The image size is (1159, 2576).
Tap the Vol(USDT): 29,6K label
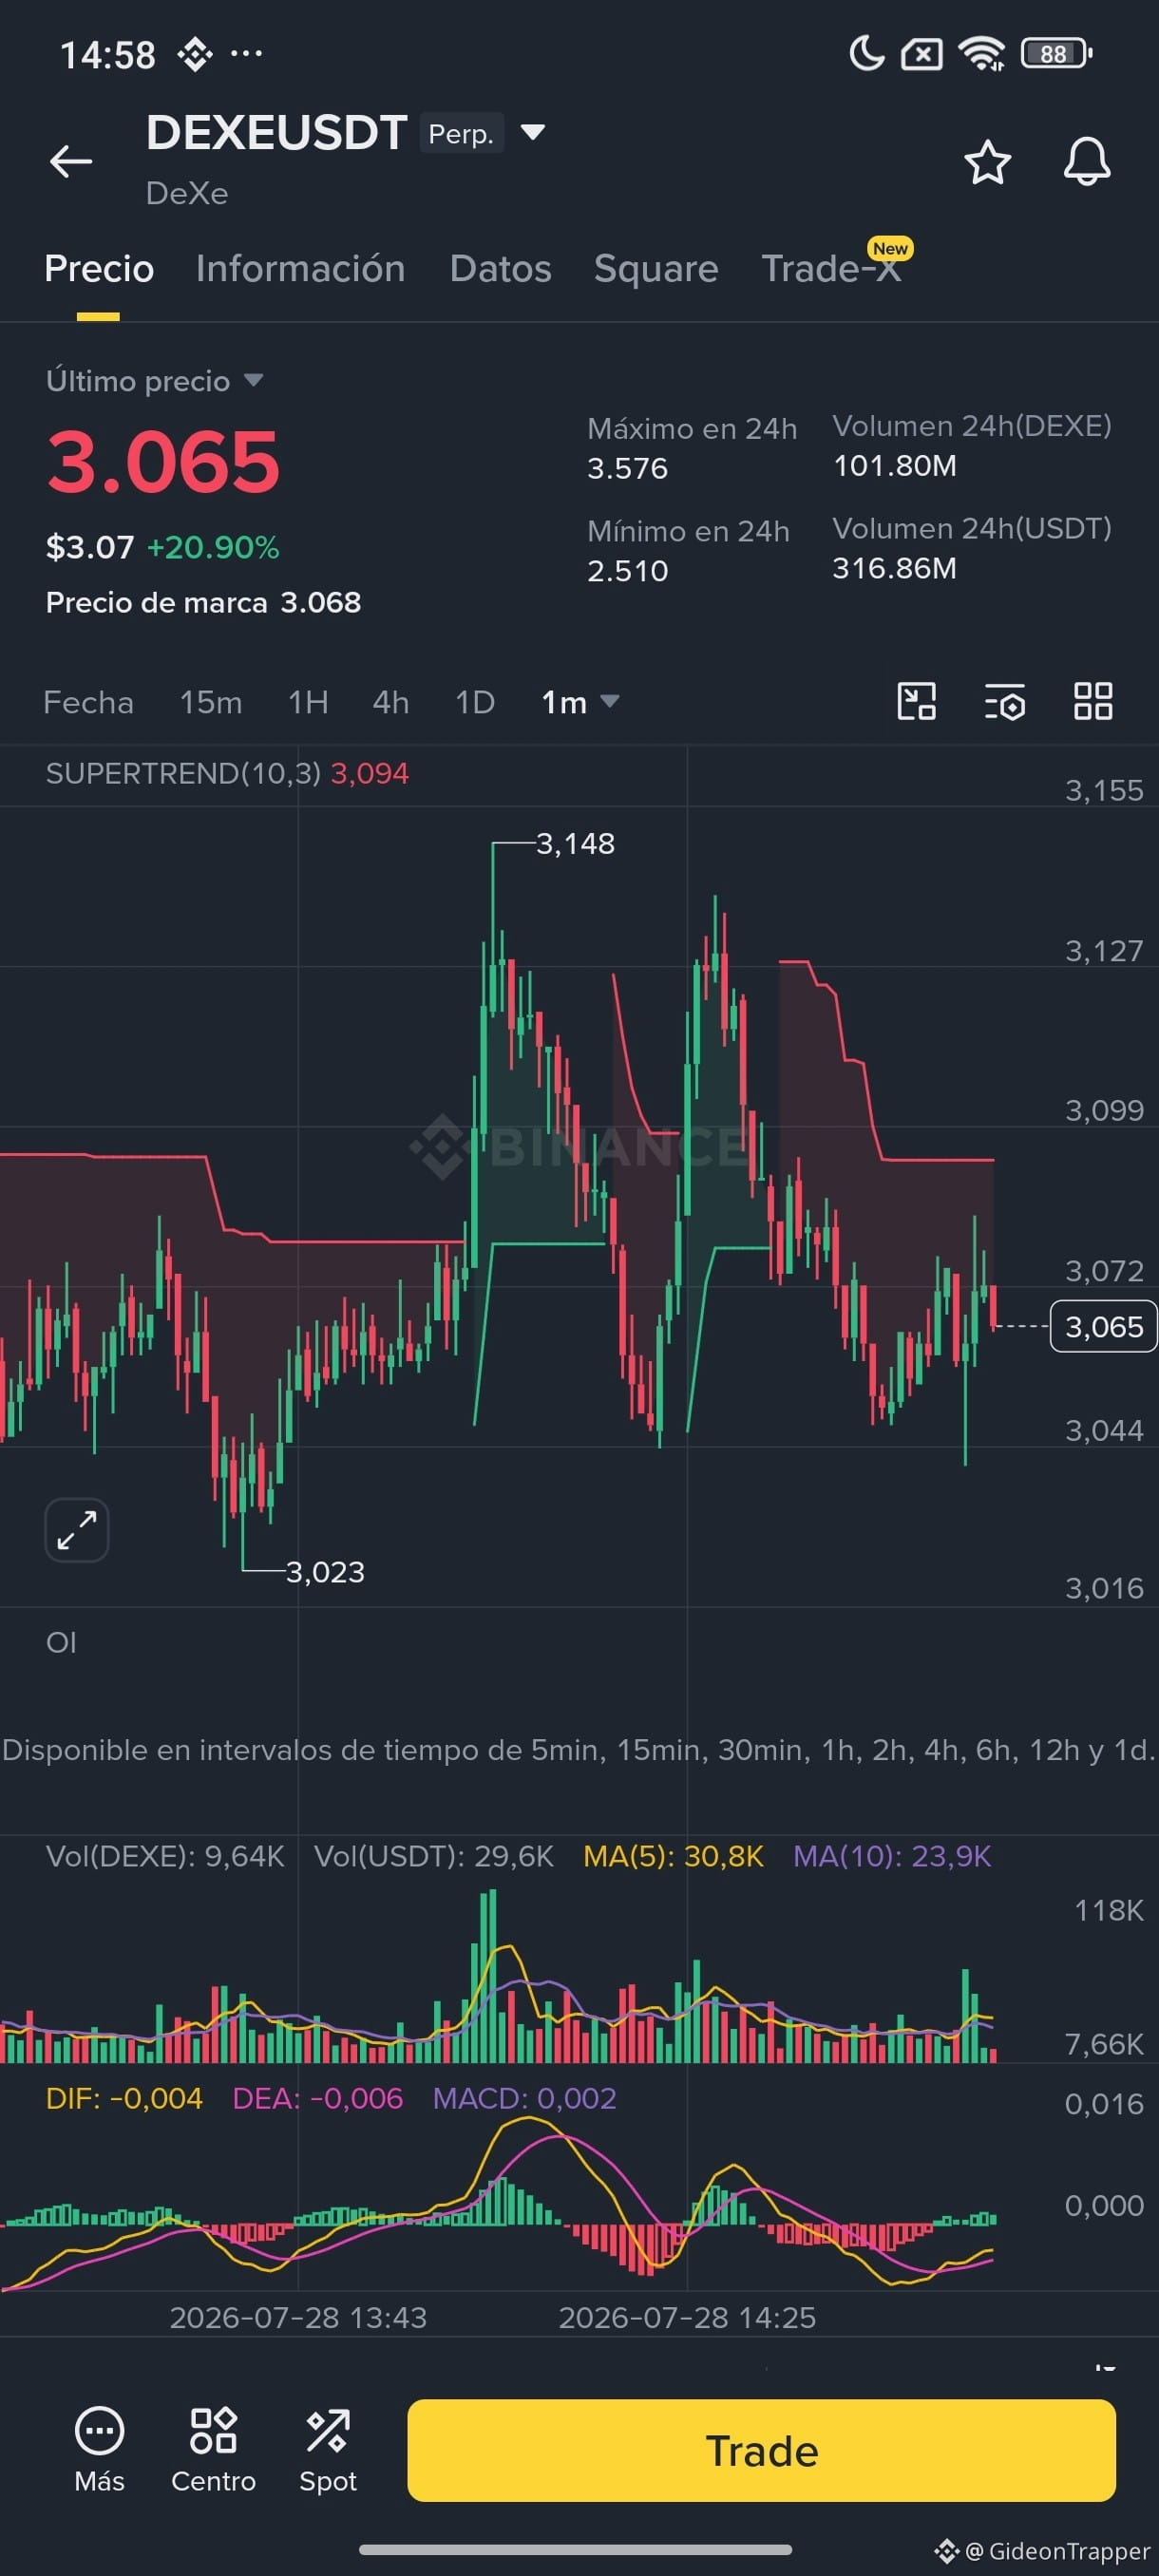coord(434,1856)
